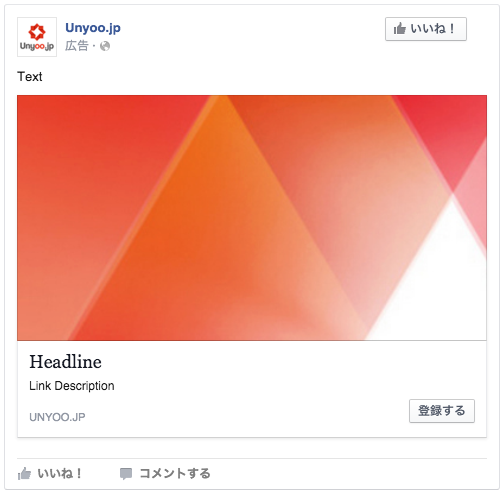Click the thumbs-up icon in the post footer

(x=24, y=474)
